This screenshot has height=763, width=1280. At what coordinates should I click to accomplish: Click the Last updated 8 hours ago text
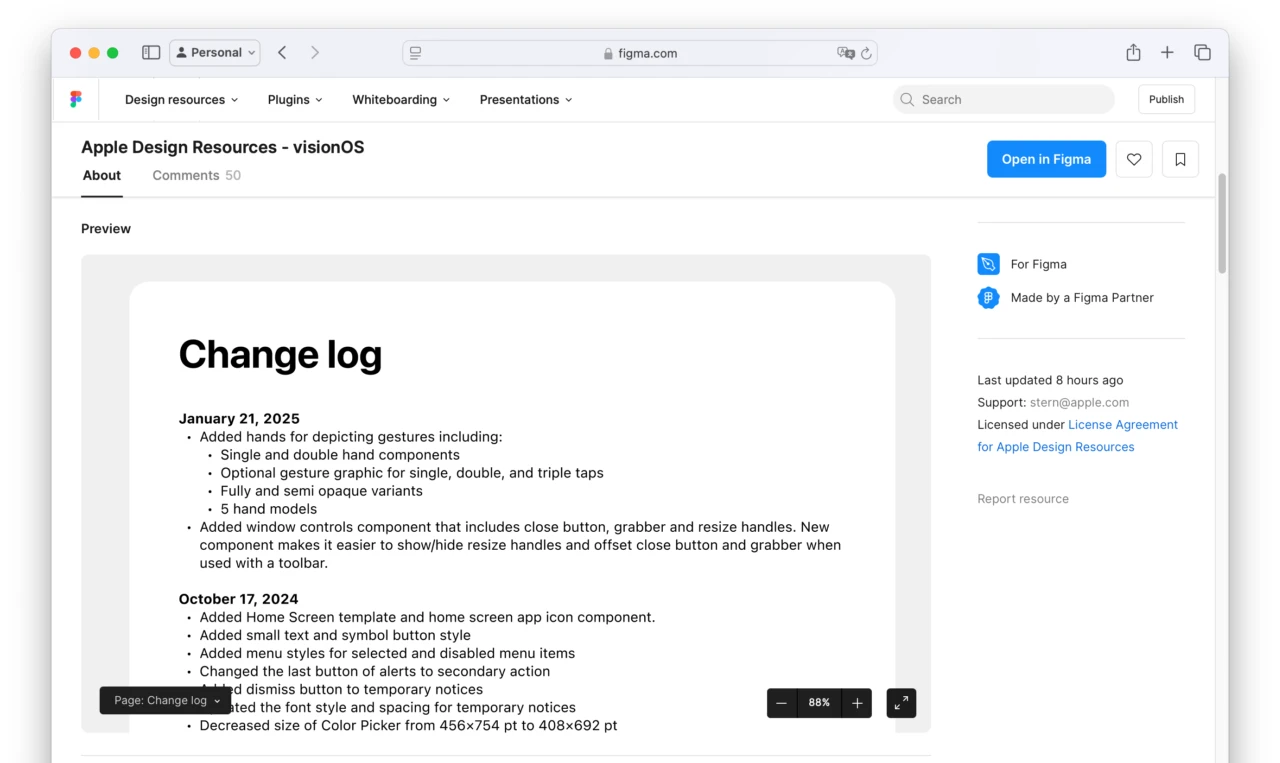[1050, 380]
